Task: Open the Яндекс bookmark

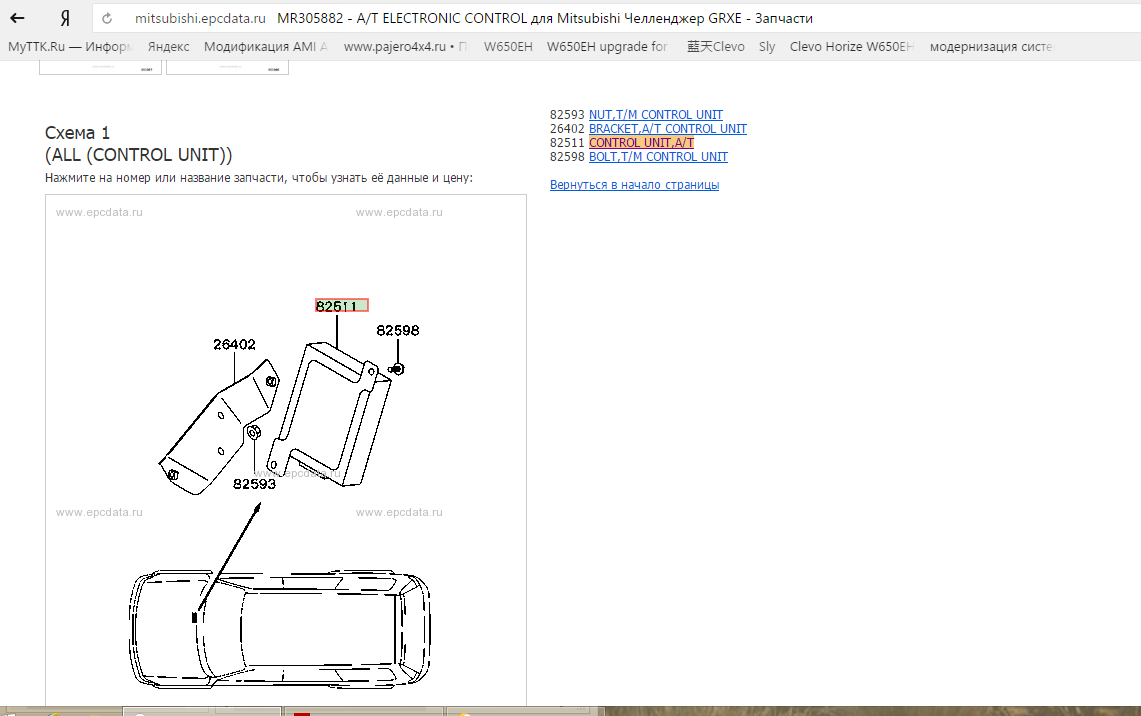Action: pos(168,47)
